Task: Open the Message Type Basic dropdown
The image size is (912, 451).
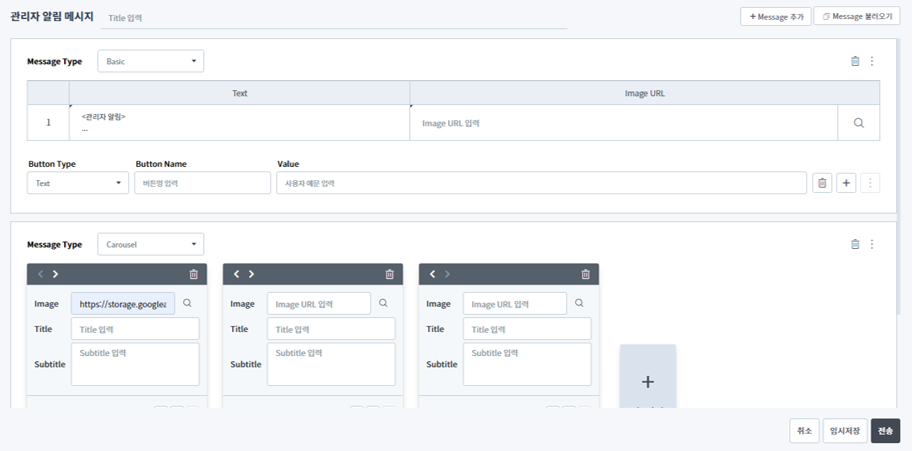Action: click(x=150, y=61)
